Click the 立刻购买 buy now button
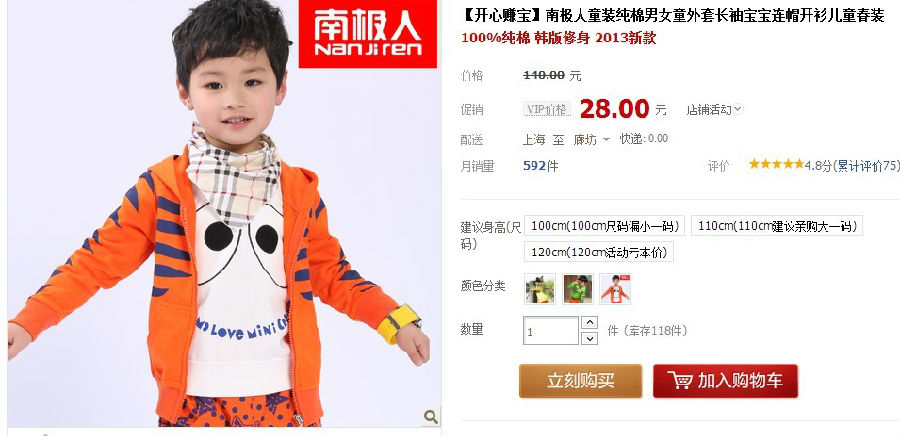 580,381
